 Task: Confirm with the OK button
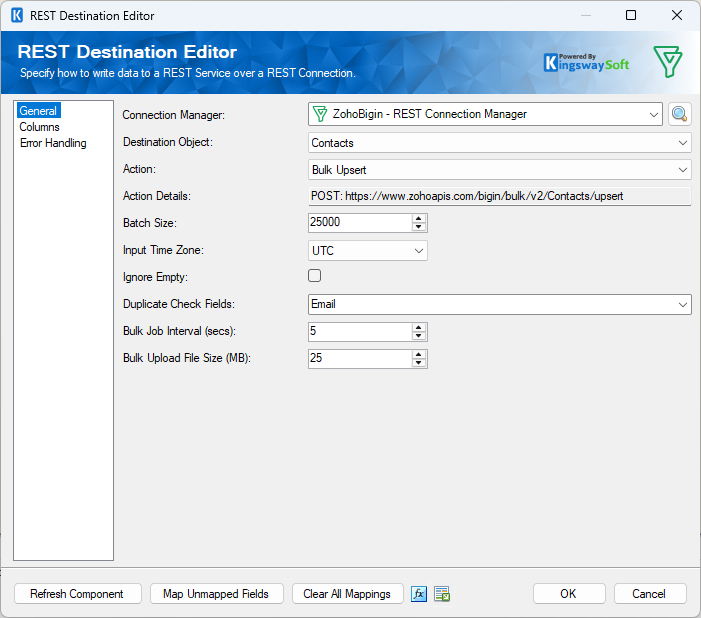pos(569,594)
